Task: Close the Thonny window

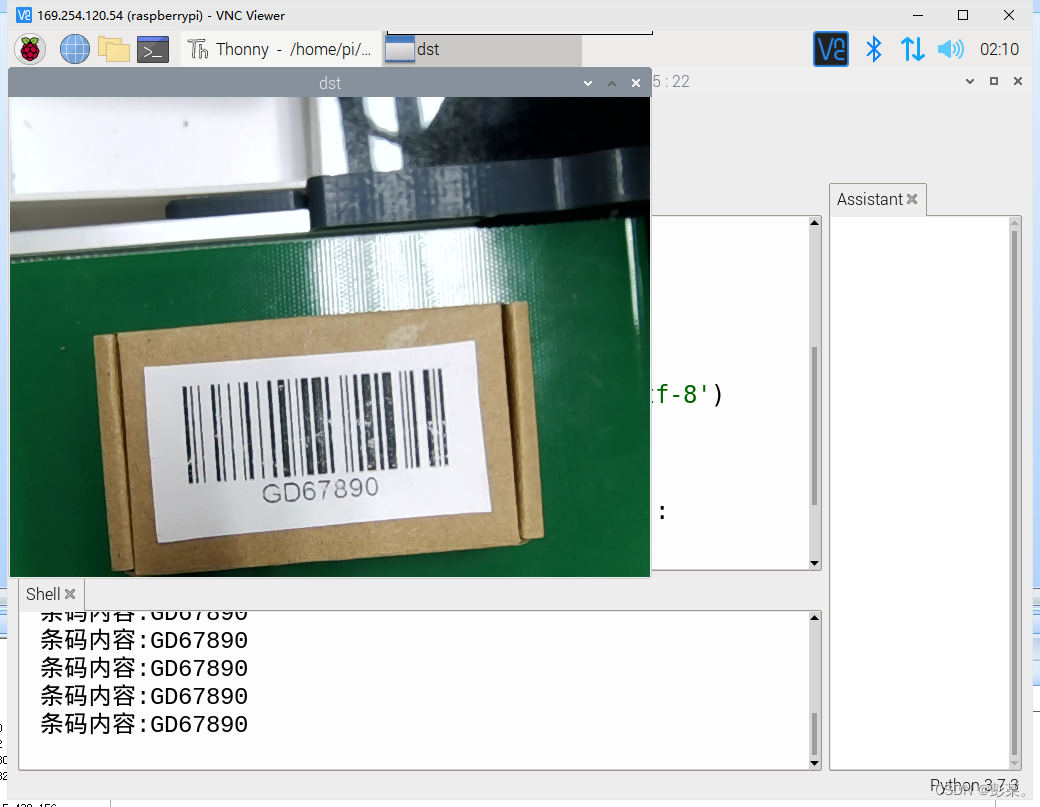Action: 1018,81
